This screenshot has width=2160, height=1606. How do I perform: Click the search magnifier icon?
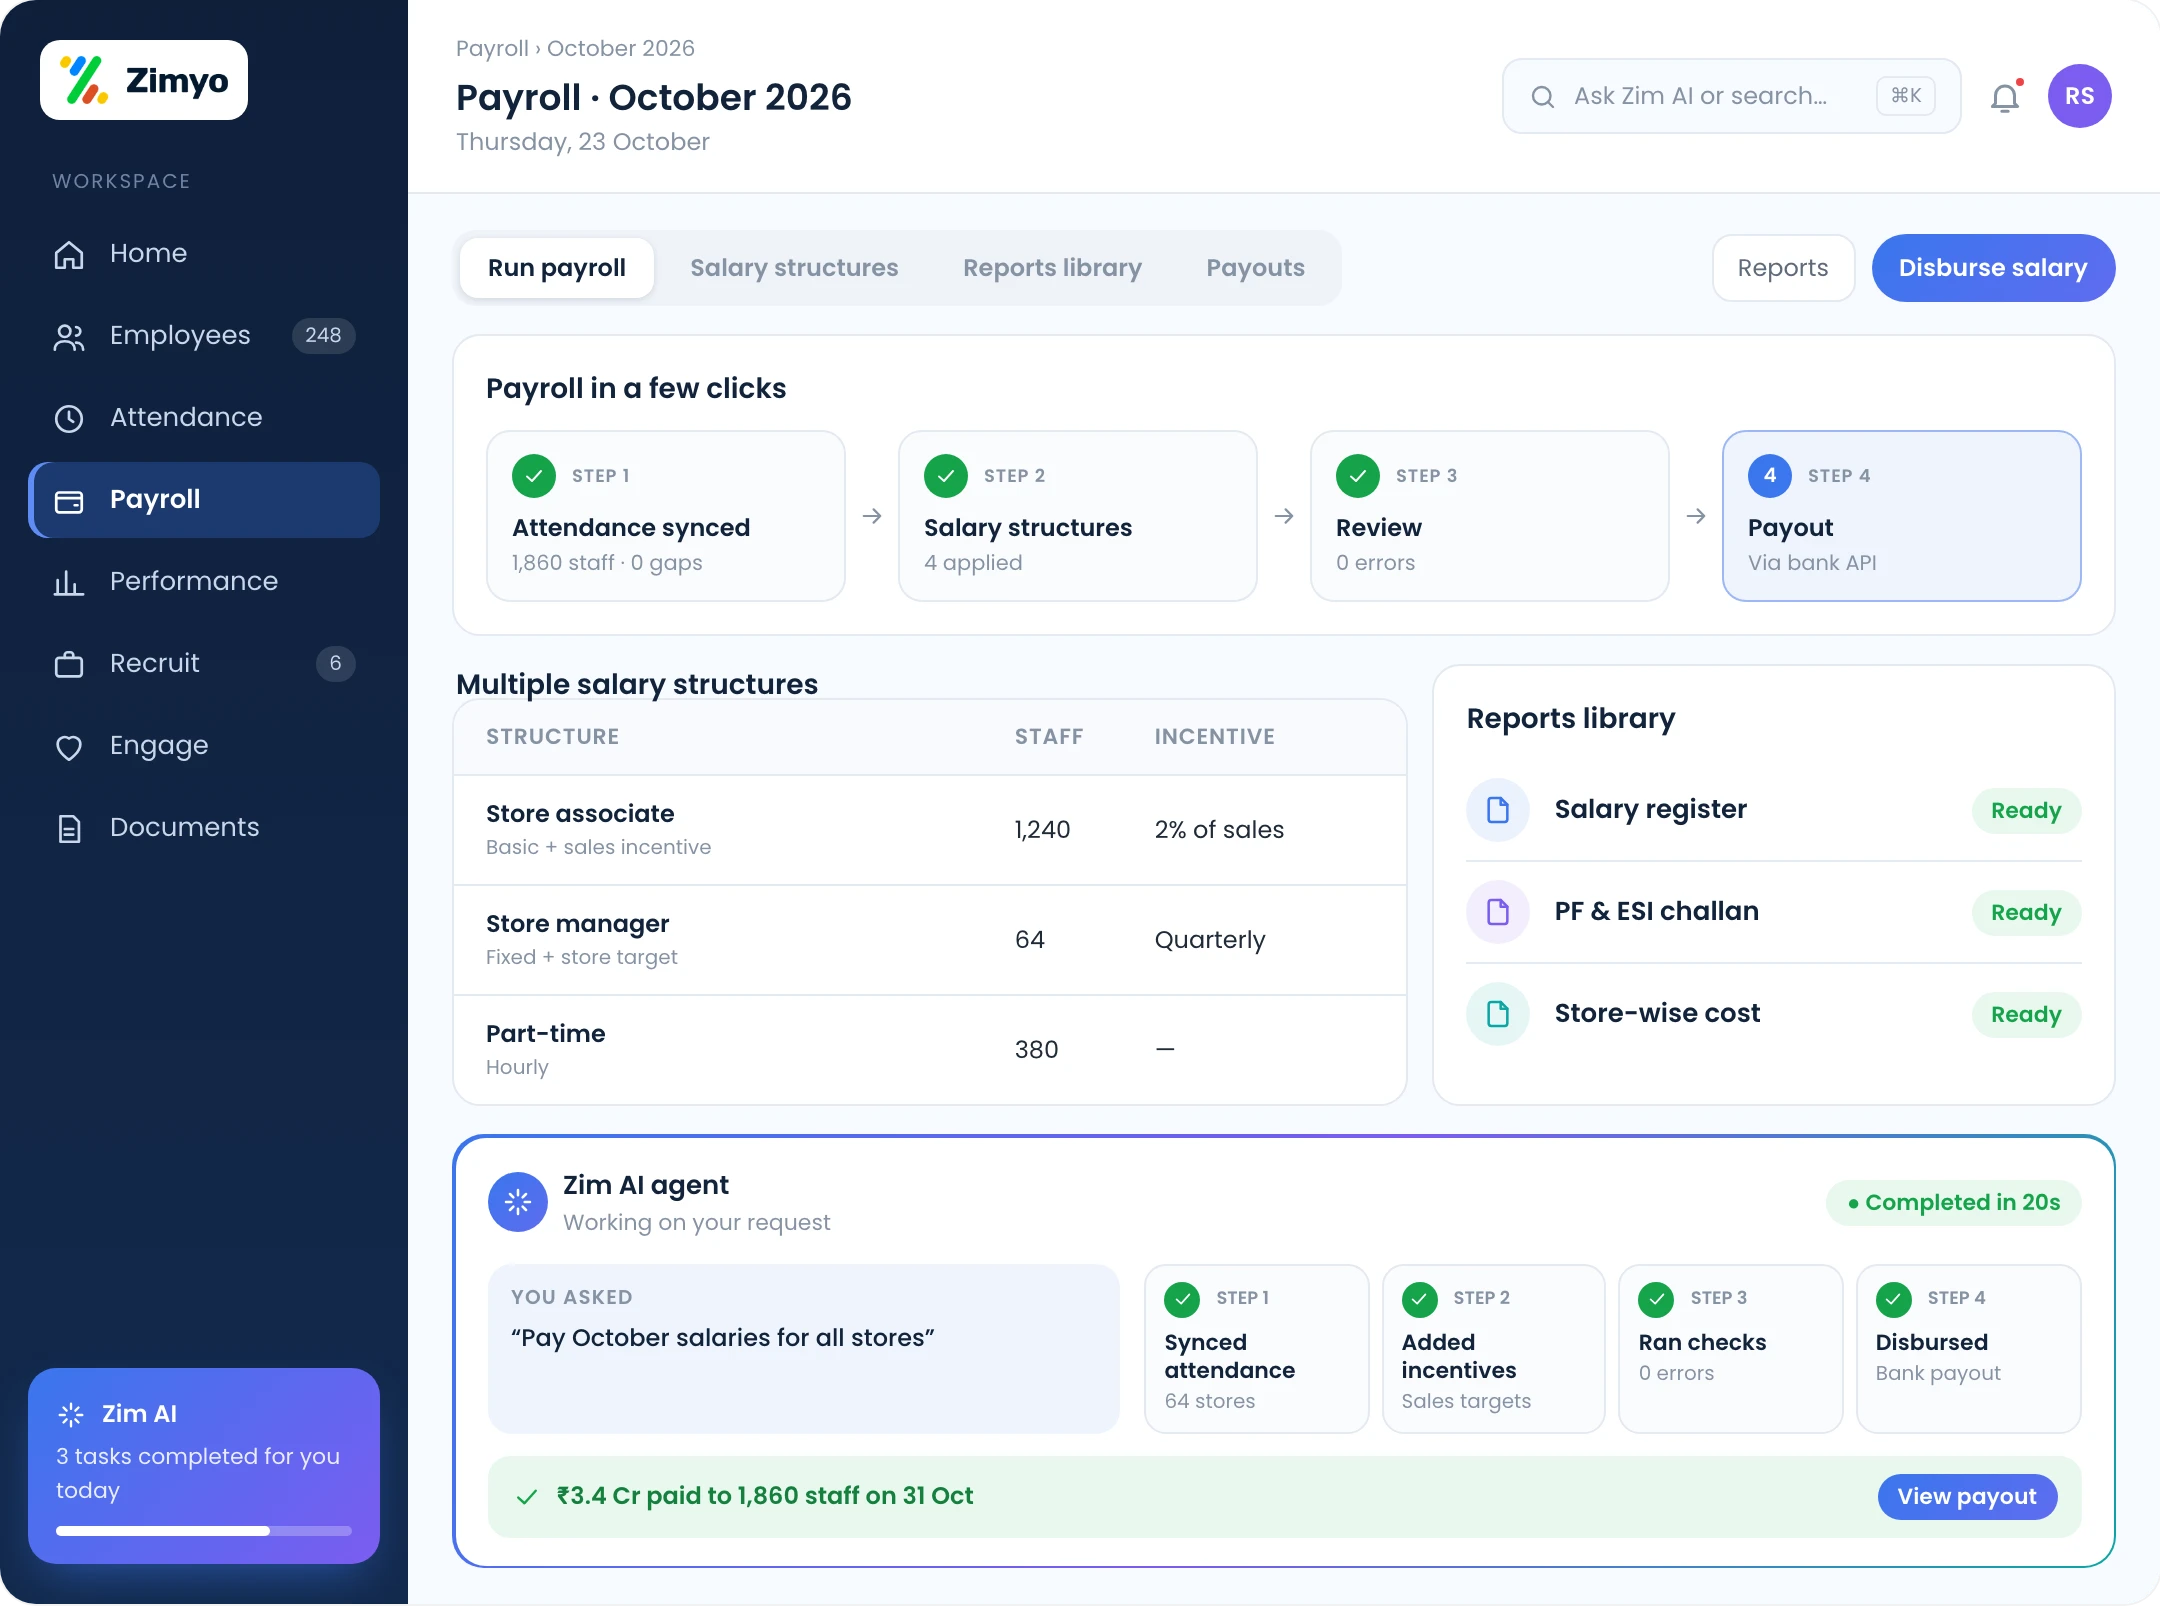(x=1543, y=96)
